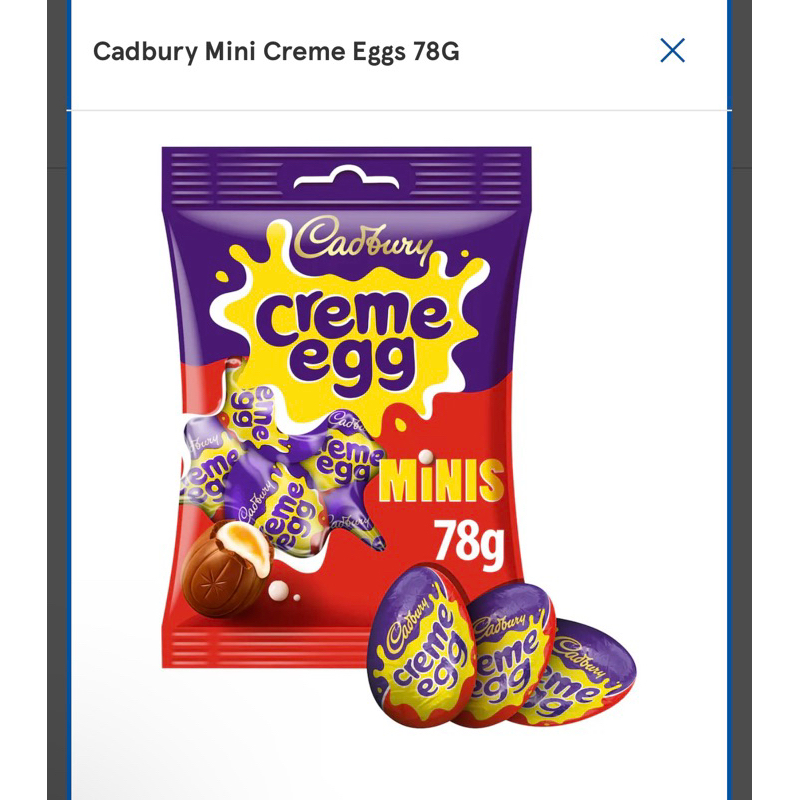Image resolution: width=800 pixels, height=800 pixels.
Task: Click the Cadbury Mini Creme Eggs 78G title
Action: [x=276, y=52]
